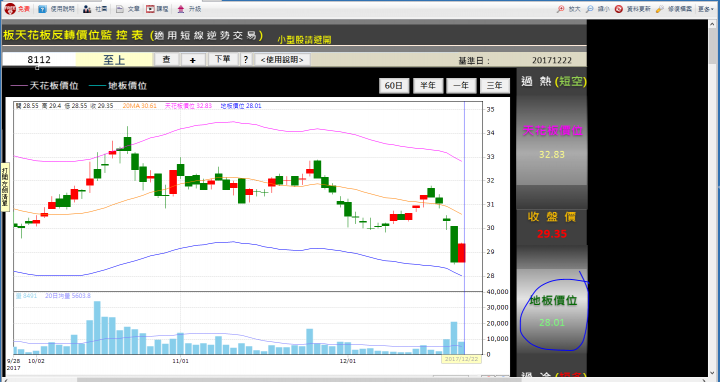
Task: Click the 升級 upgrade toolbar item
Action: click(x=189, y=9)
